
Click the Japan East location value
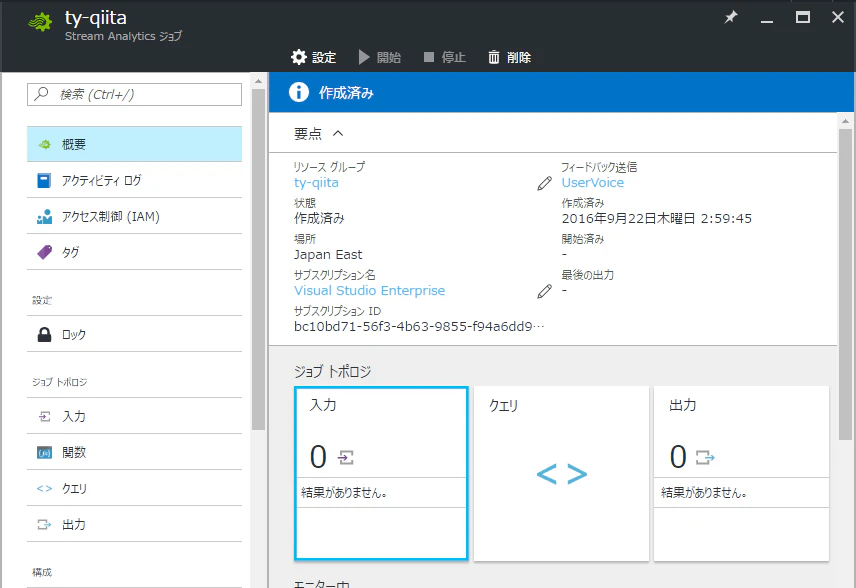pos(328,254)
